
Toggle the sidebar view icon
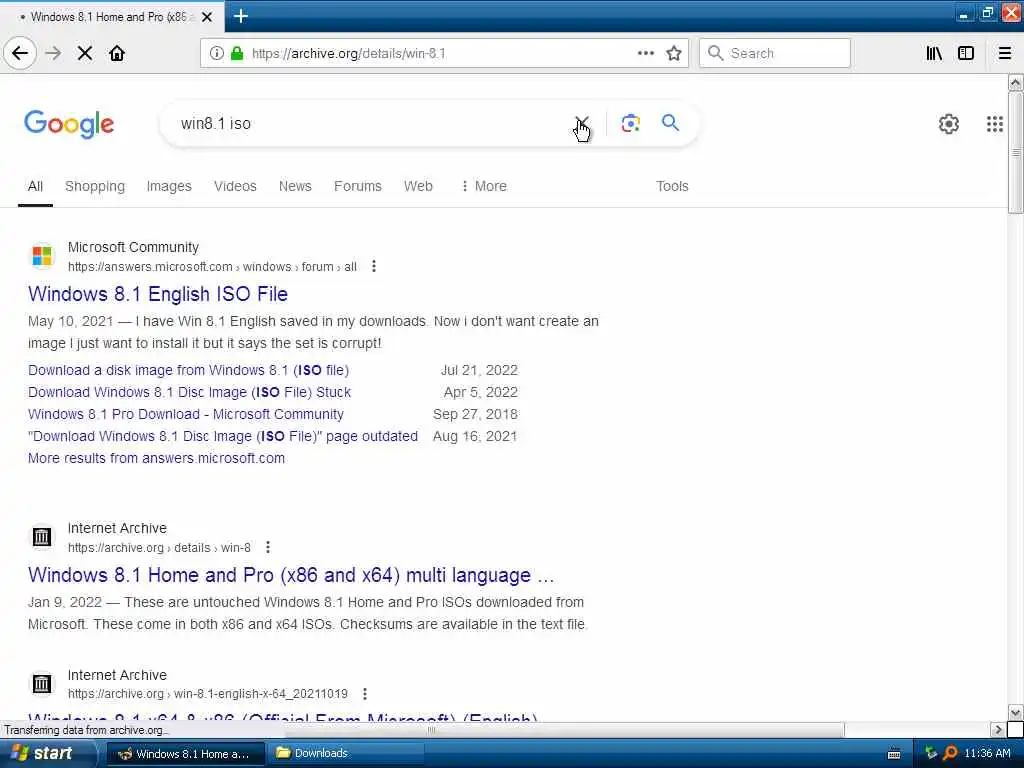coord(966,53)
